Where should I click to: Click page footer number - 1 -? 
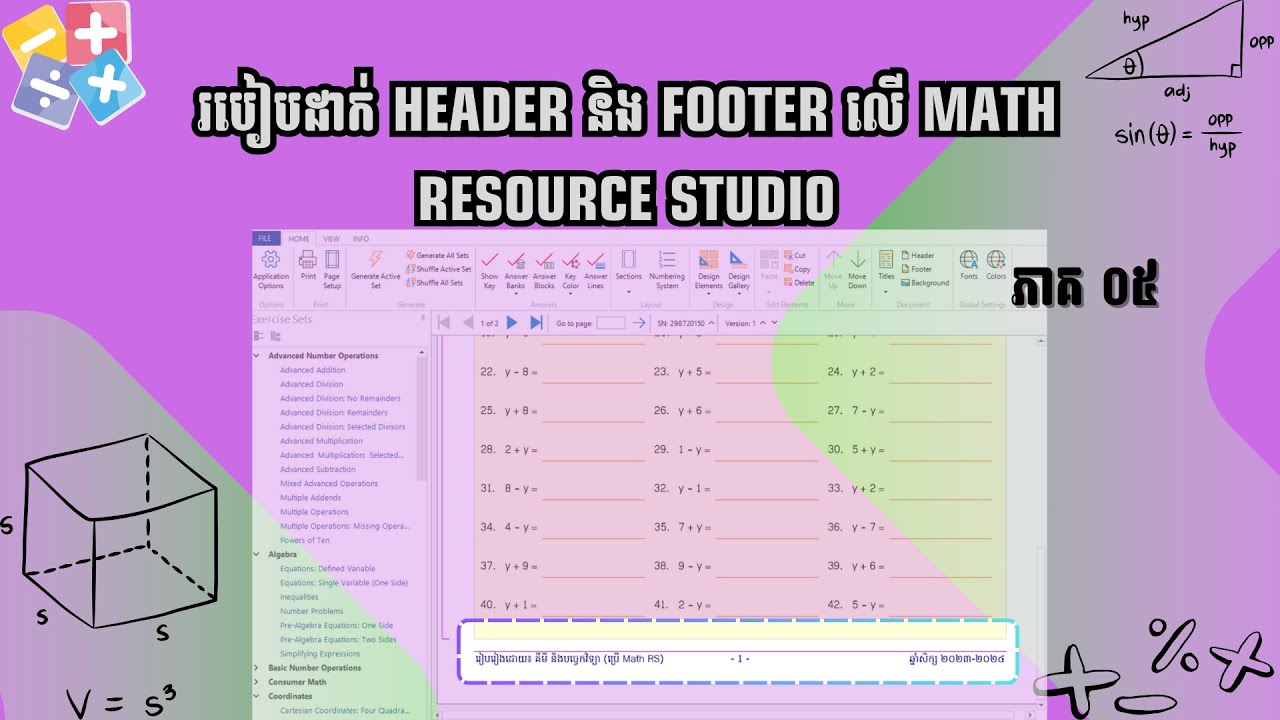tap(740, 659)
